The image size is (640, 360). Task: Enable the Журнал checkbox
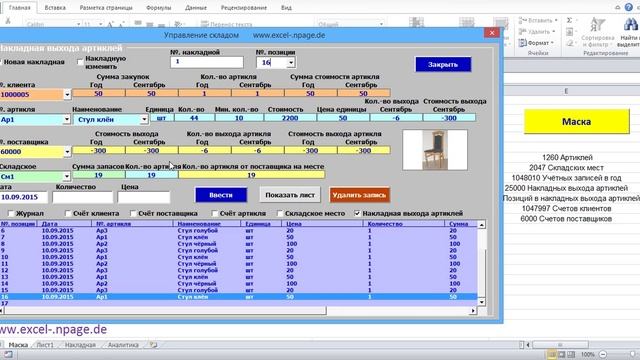11,213
